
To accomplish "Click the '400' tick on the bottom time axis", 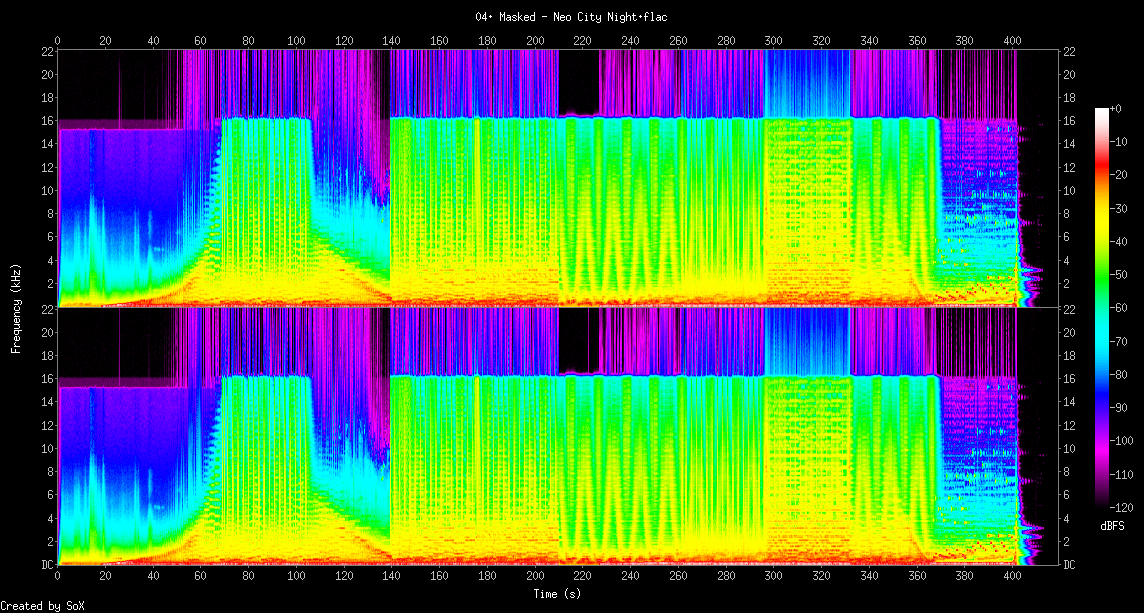I will click(1011, 577).
